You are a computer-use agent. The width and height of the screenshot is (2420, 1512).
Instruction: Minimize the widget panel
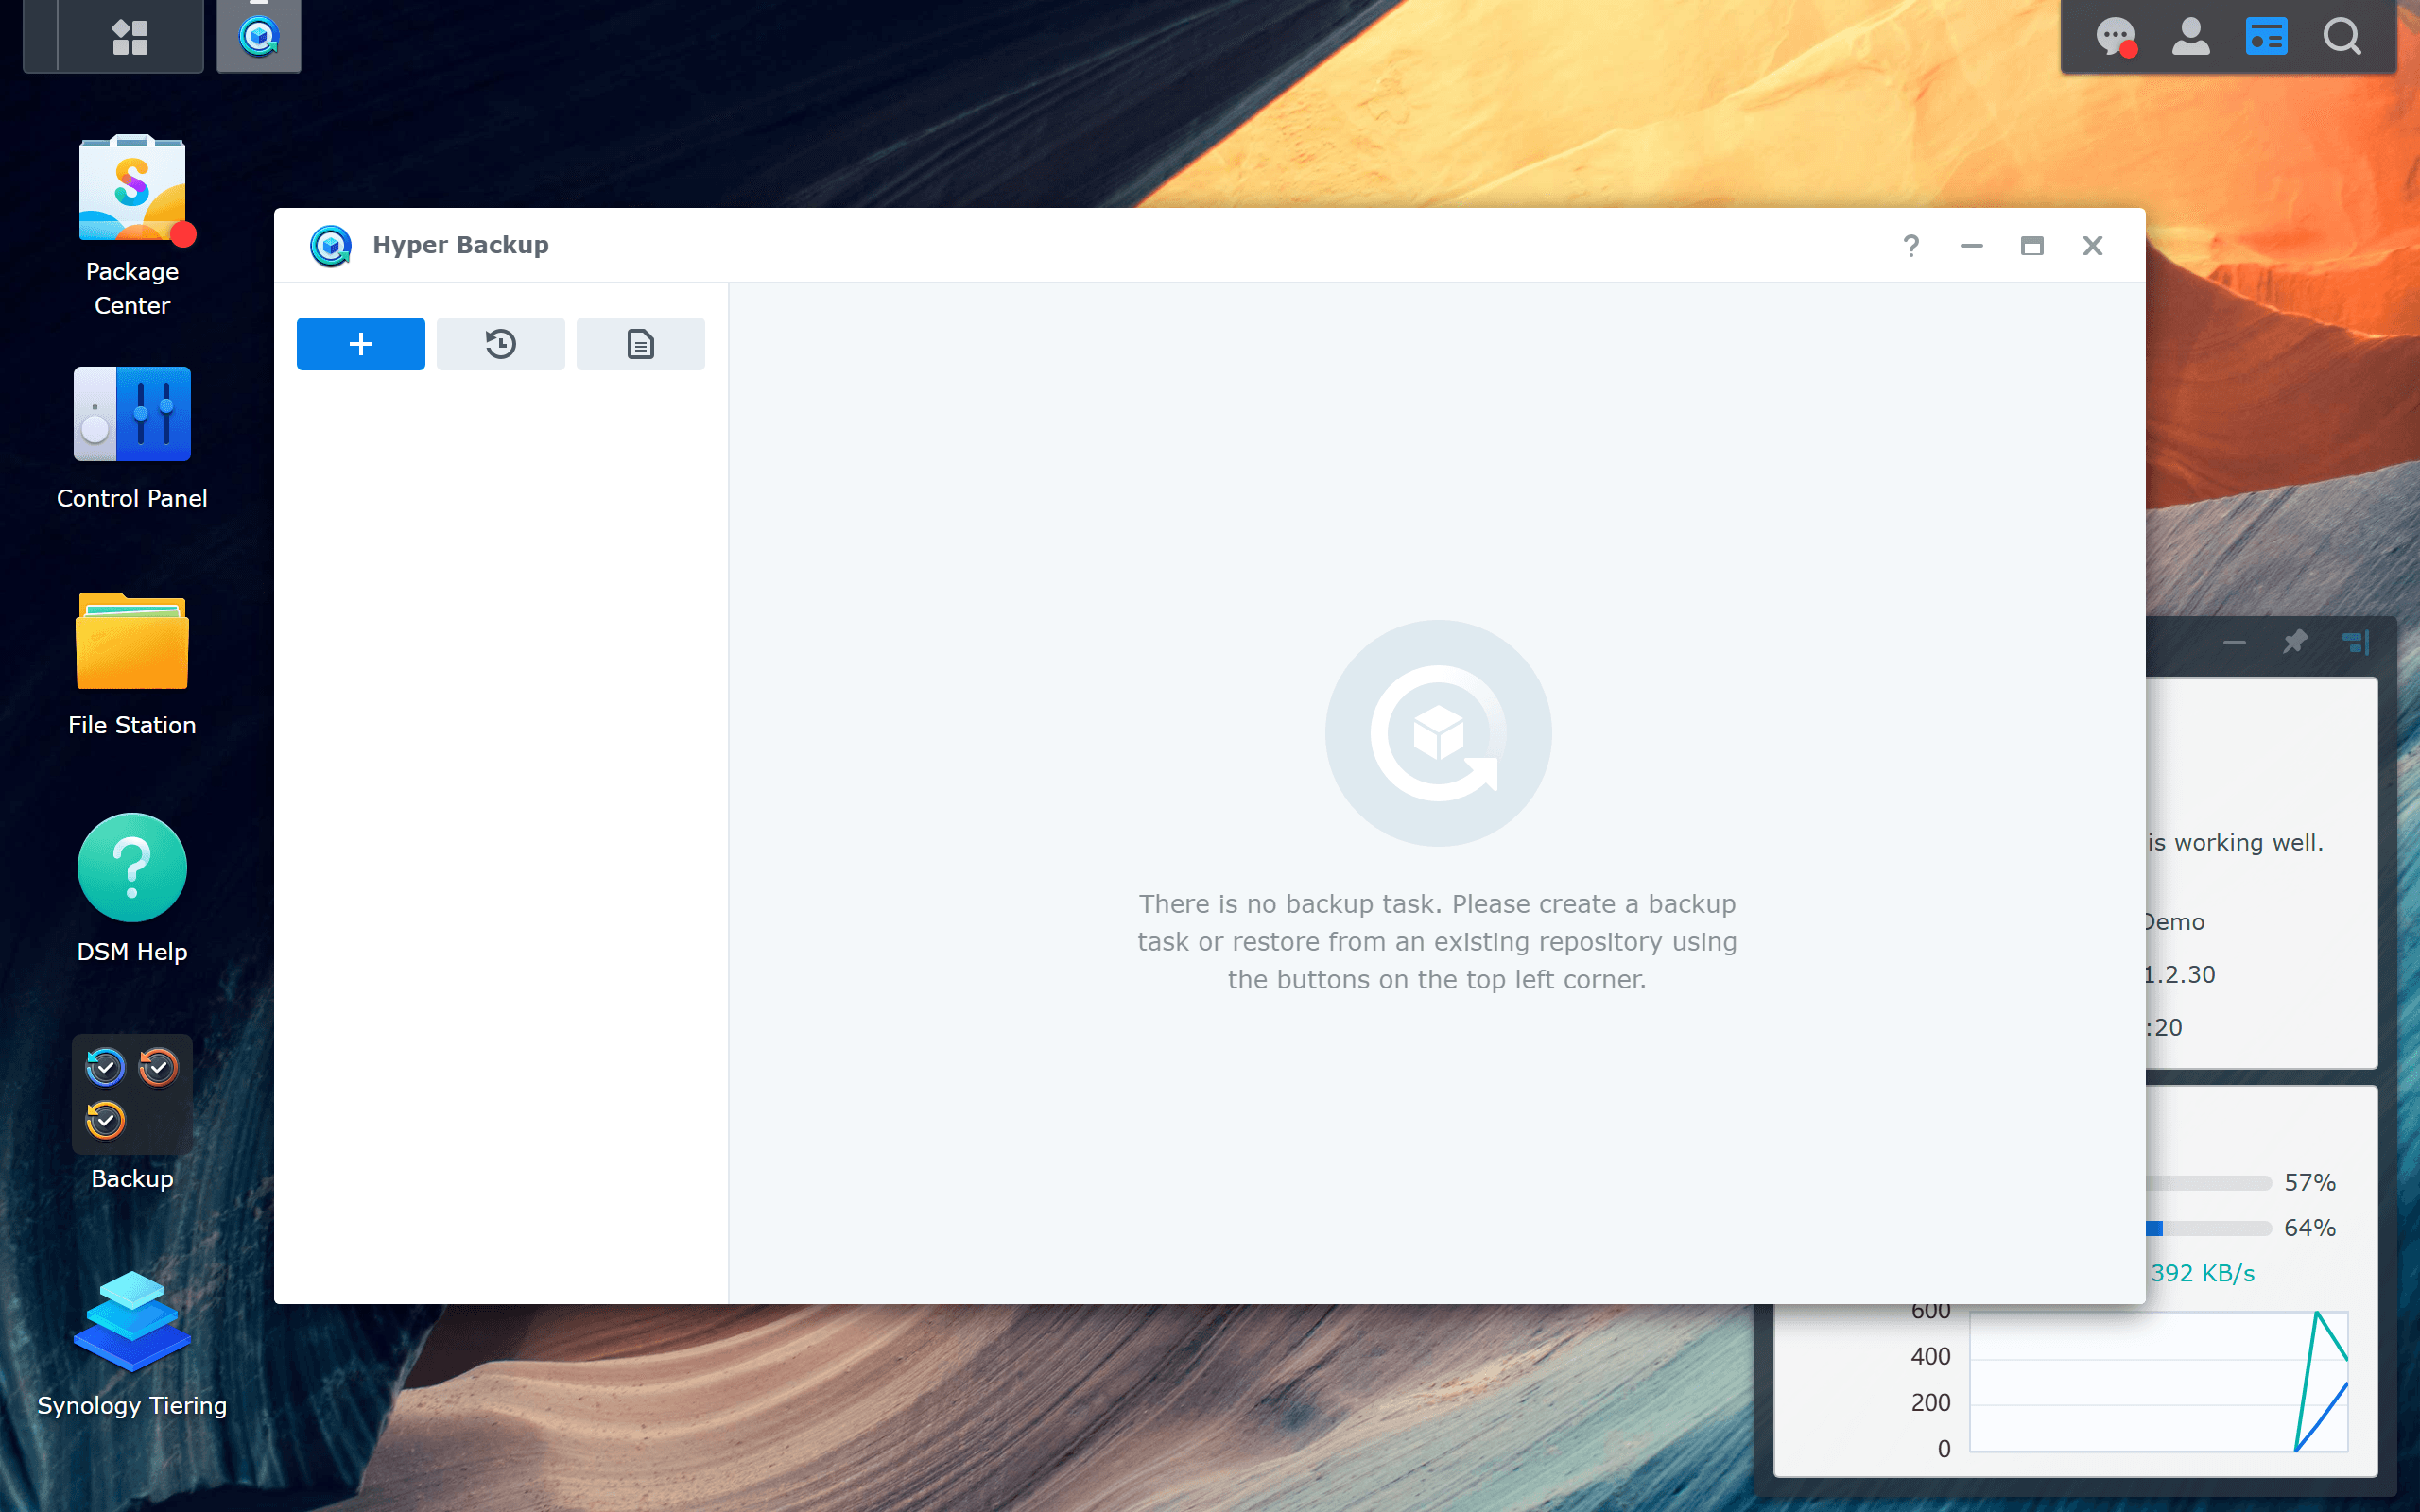coord(2235,642)
